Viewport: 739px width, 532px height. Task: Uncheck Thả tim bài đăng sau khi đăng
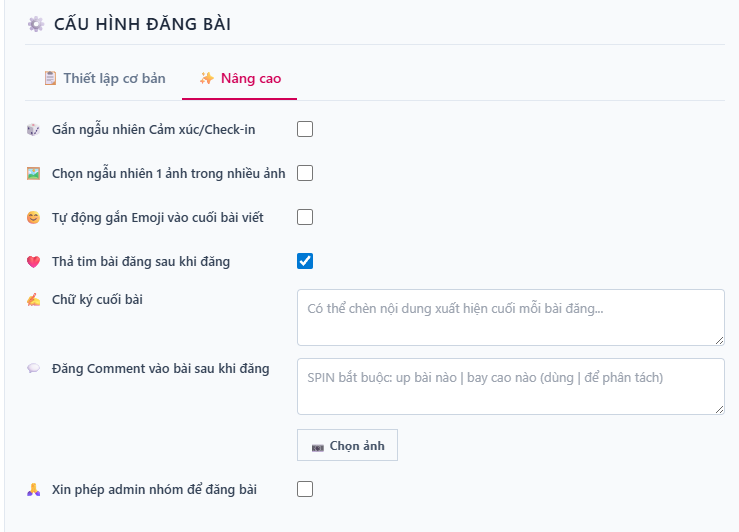[305, 261]
